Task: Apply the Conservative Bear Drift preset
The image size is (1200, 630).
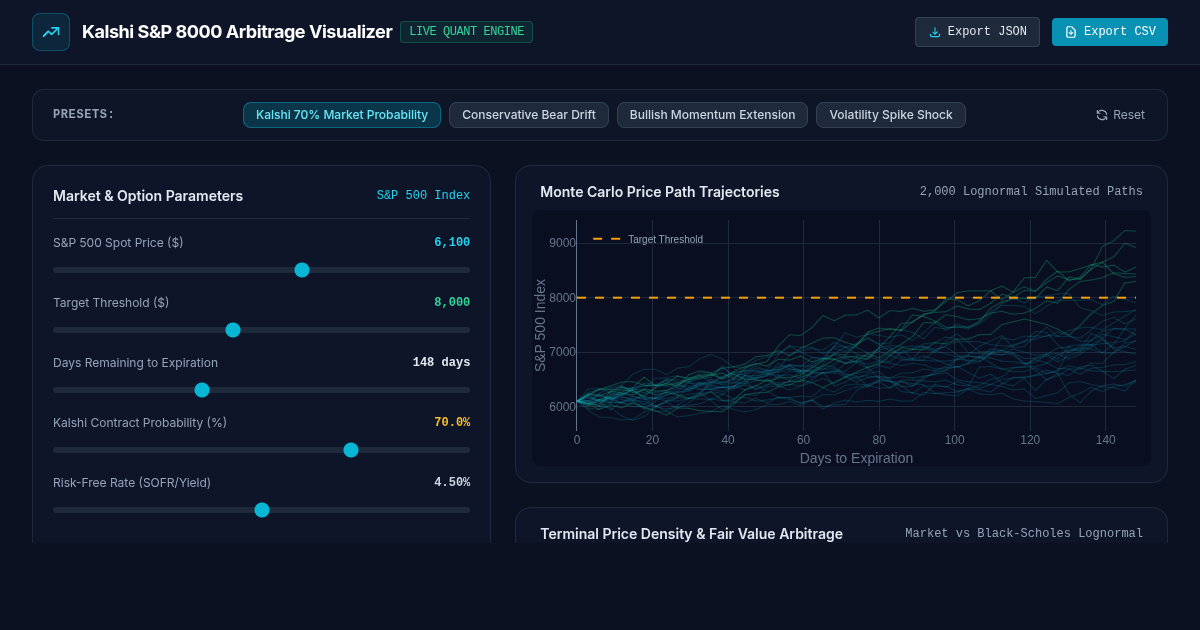Action: coord(529,115)
